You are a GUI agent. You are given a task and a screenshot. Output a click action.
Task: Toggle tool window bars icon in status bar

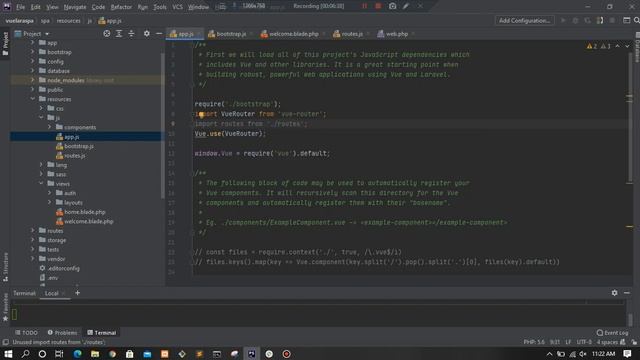[5, 342]
